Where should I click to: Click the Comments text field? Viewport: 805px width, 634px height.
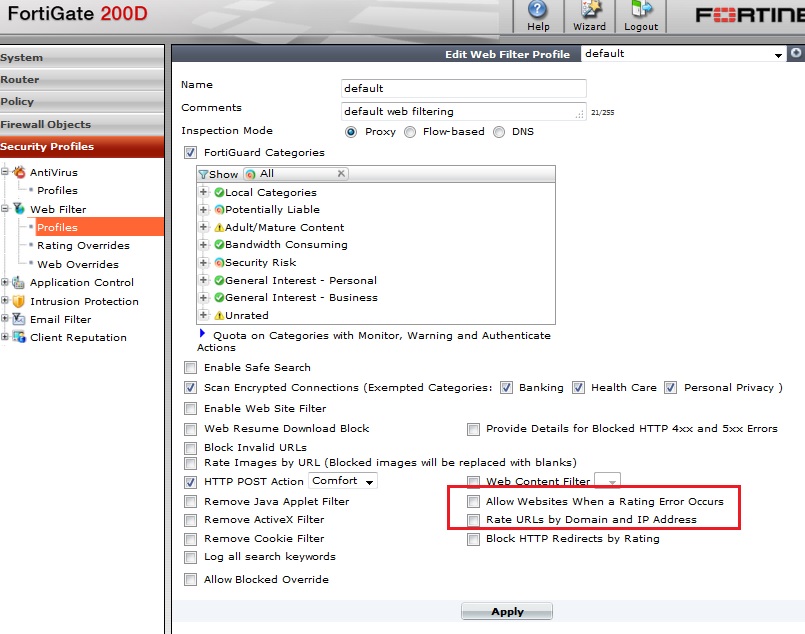(x=463, y=111)
